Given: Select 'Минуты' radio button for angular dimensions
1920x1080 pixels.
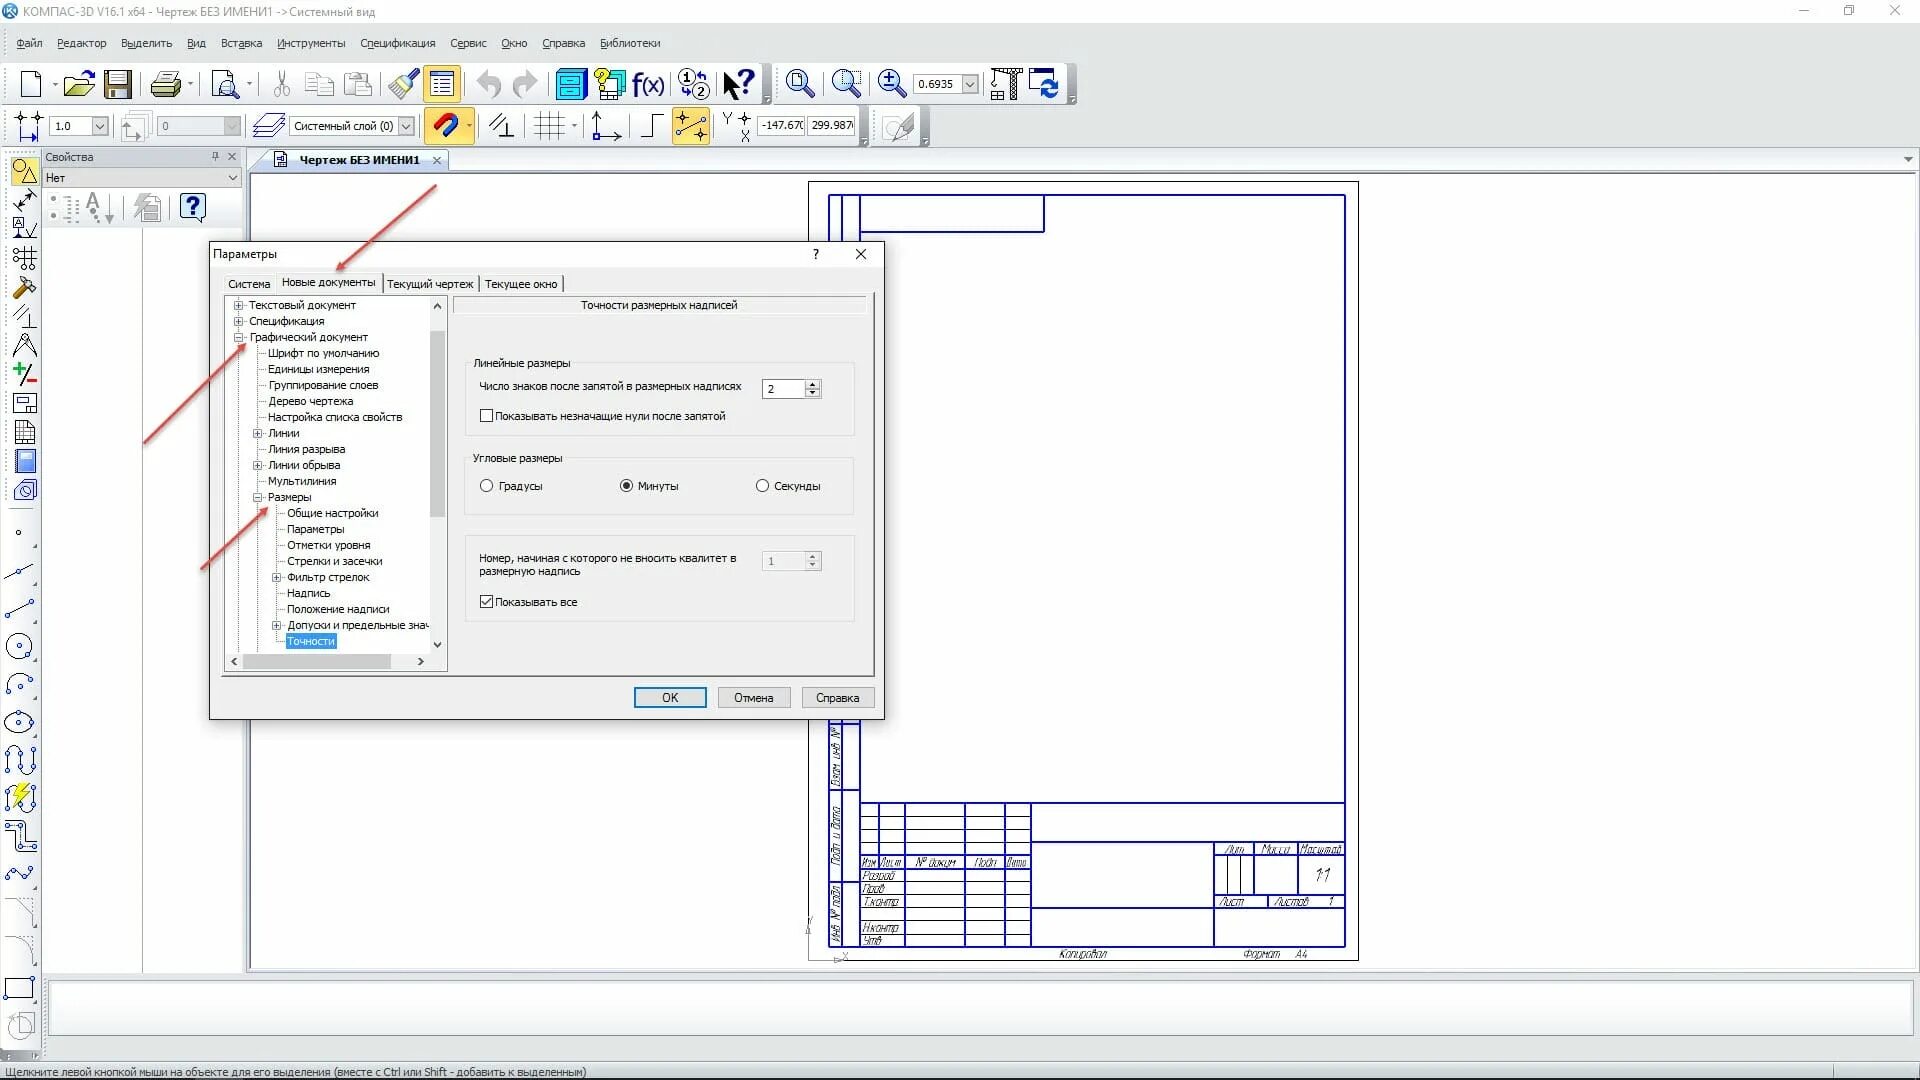Looking at the screenshot, I should [x=625, y=485].
